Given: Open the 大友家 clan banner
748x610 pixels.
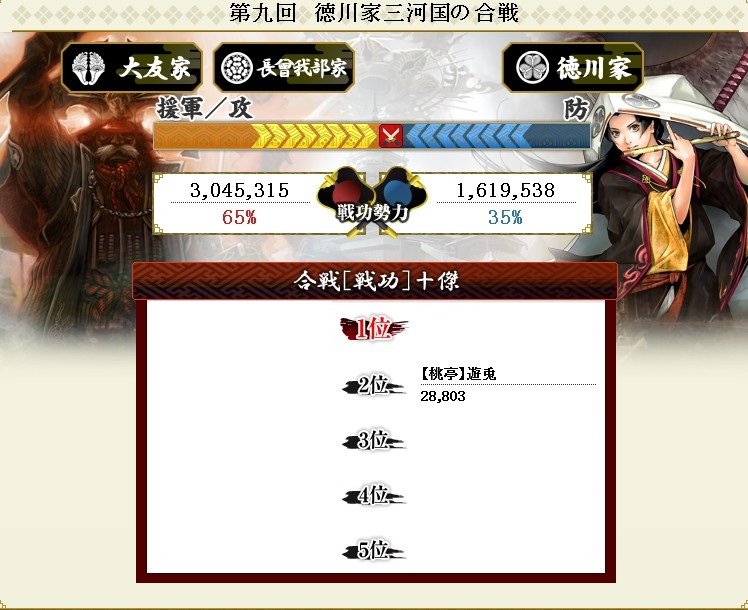Looking at the screenshot, I should pyautogui.click(x=132, y=68).
